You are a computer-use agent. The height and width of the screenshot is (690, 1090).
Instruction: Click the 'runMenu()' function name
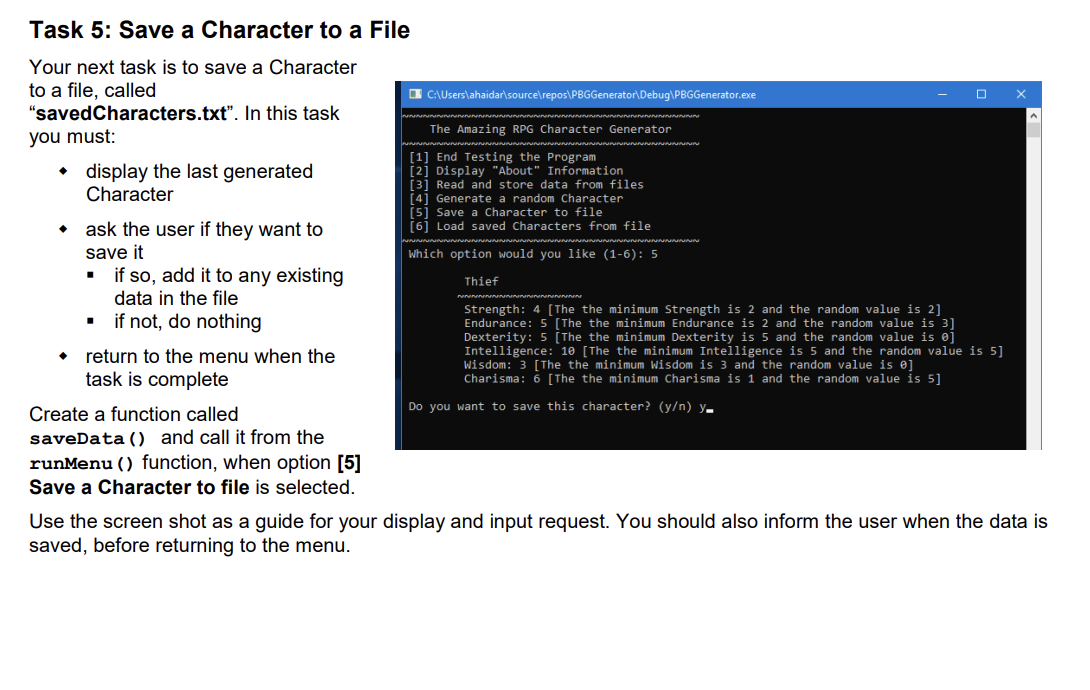click(81, 463)
